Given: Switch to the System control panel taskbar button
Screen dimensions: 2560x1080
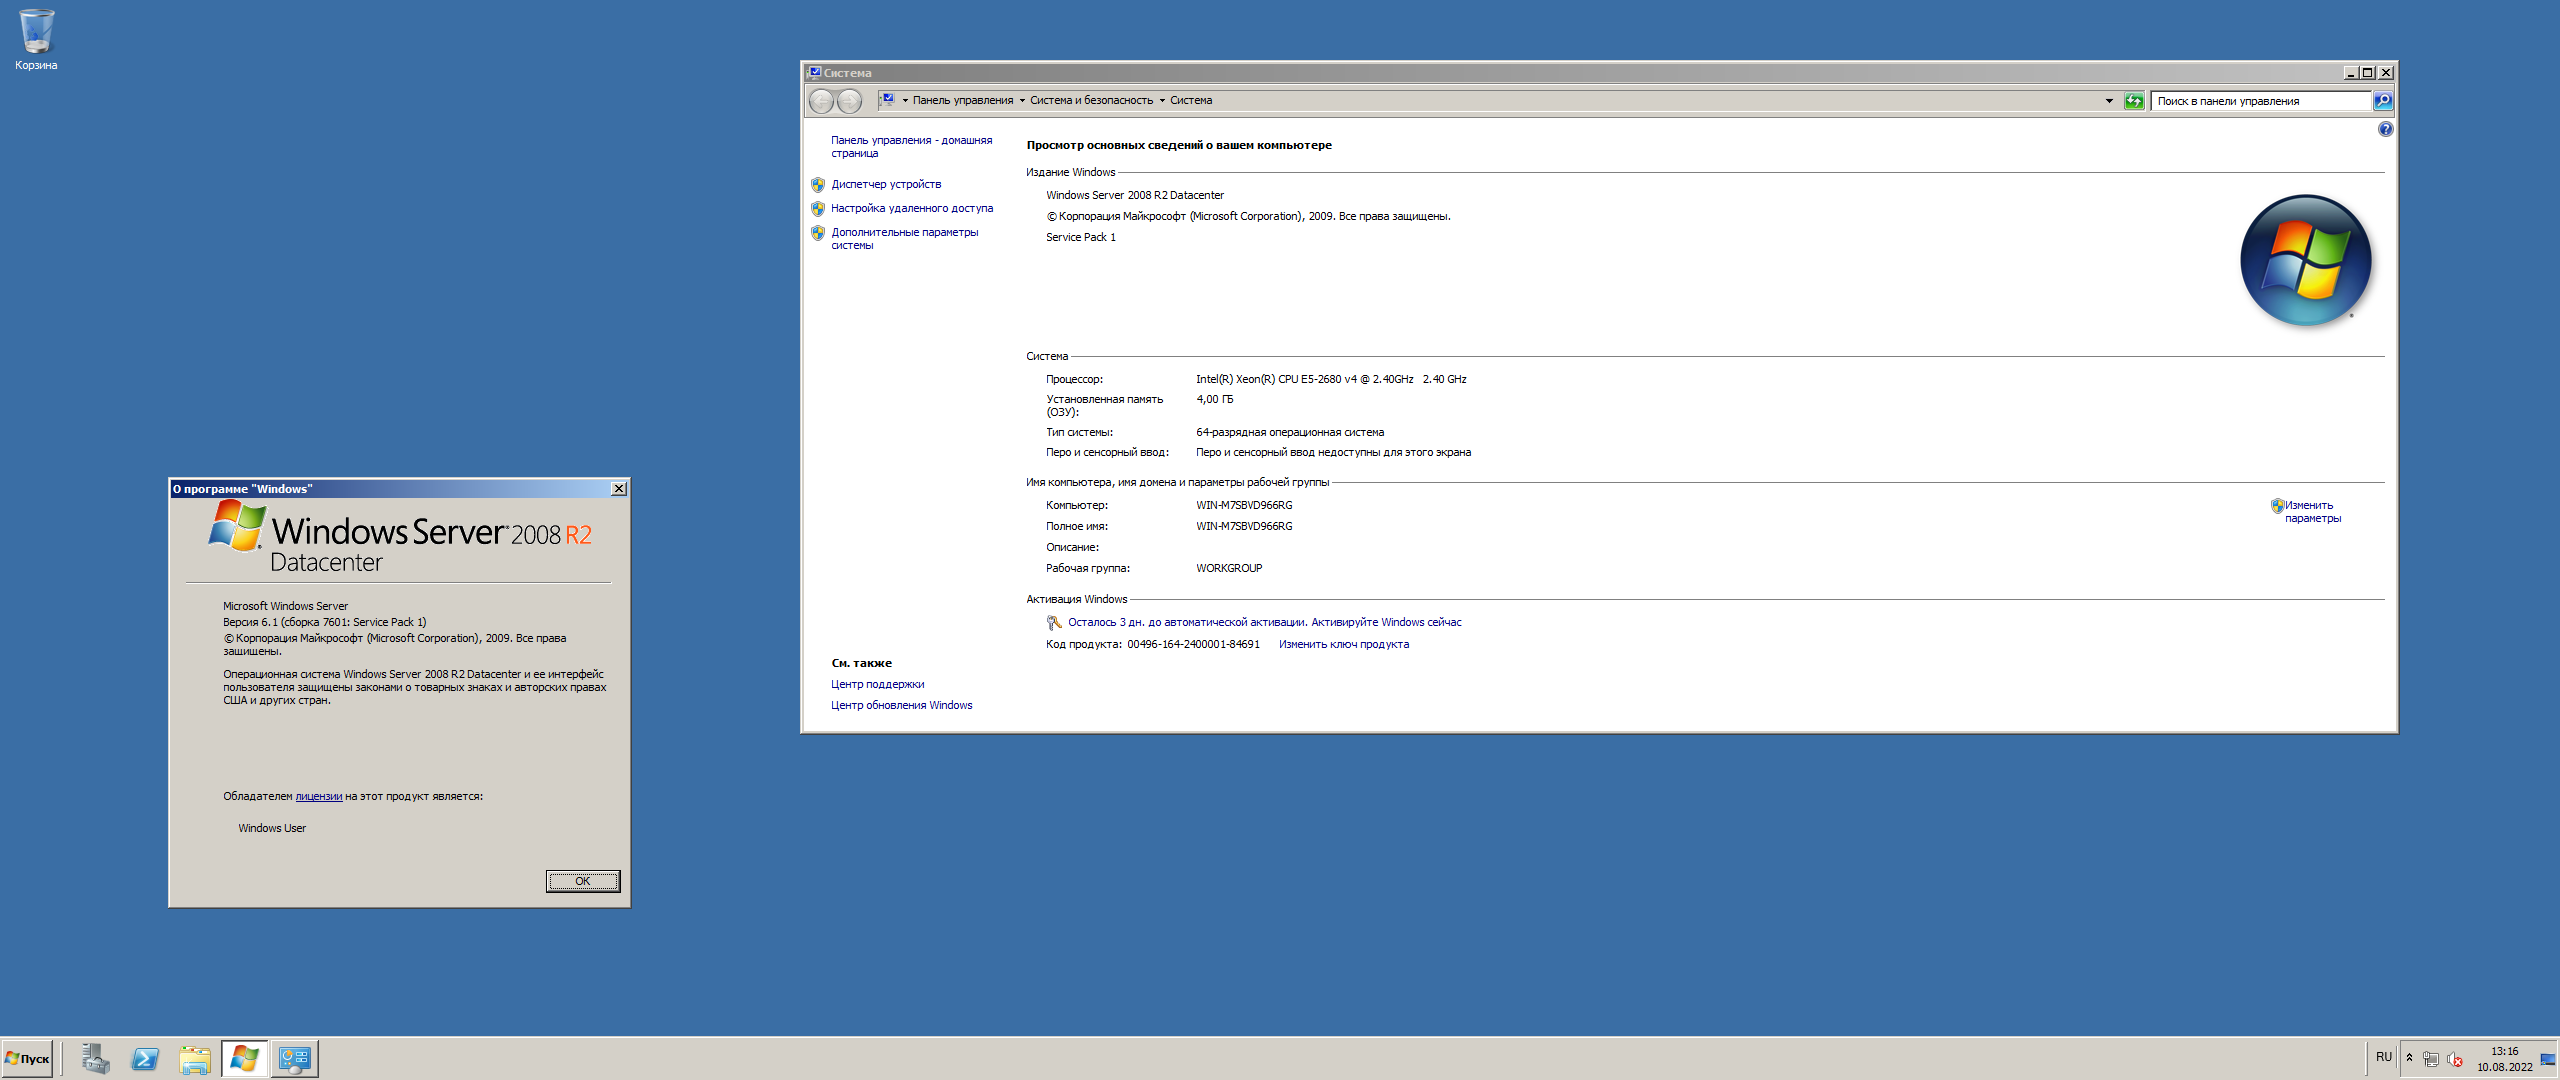Looking at the screenshot, I should point(295,1059).
